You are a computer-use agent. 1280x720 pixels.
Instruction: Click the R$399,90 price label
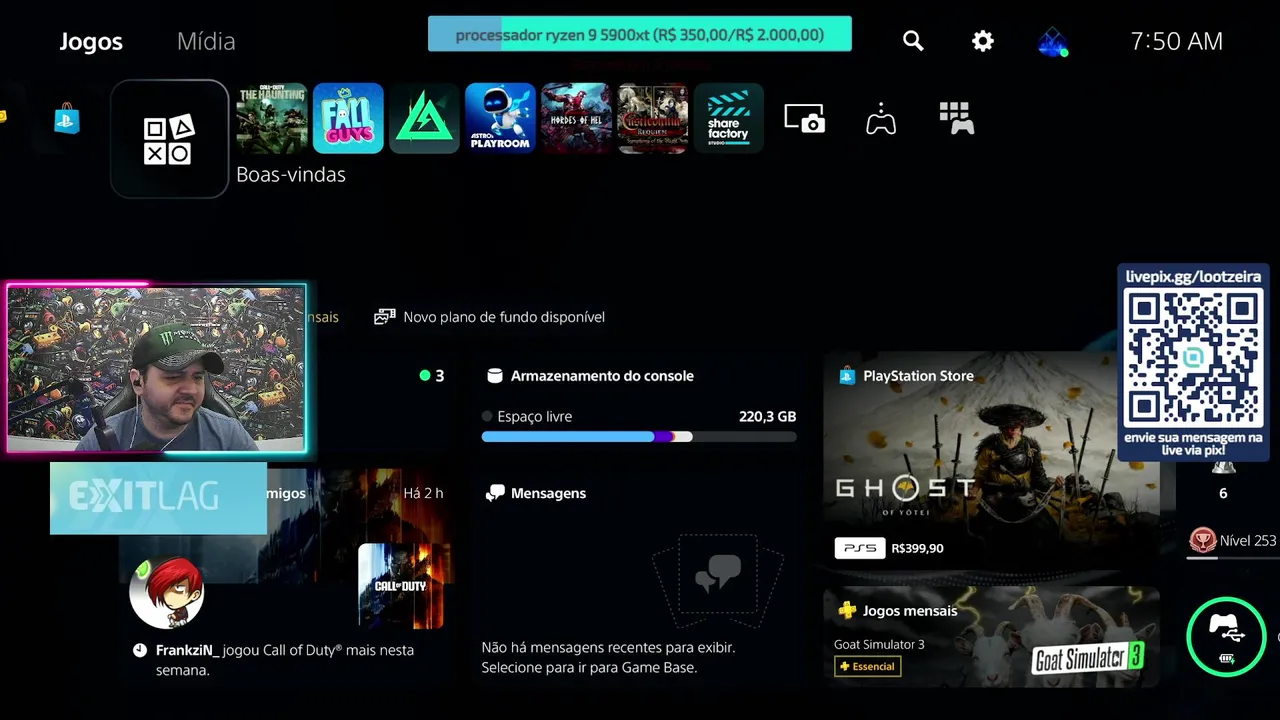[917, 548]
